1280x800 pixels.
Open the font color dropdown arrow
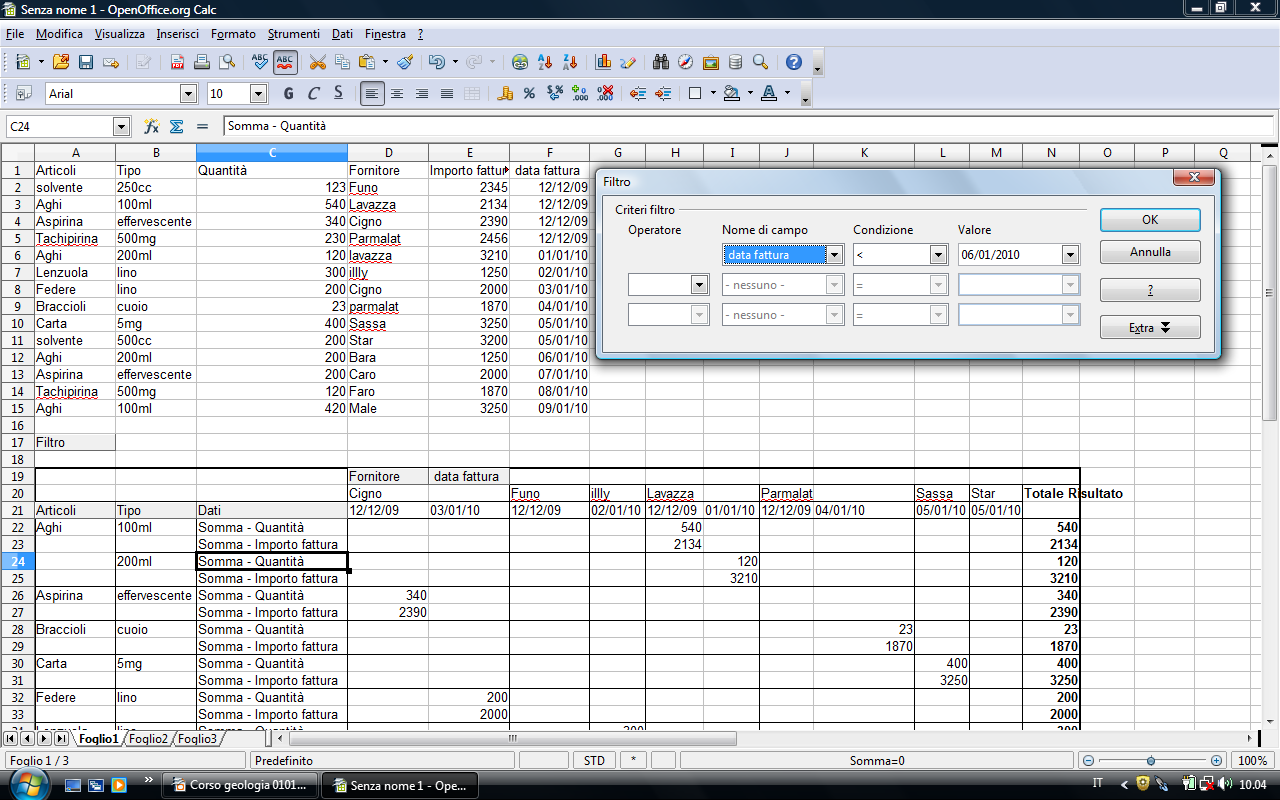click(x=787, y=93)
